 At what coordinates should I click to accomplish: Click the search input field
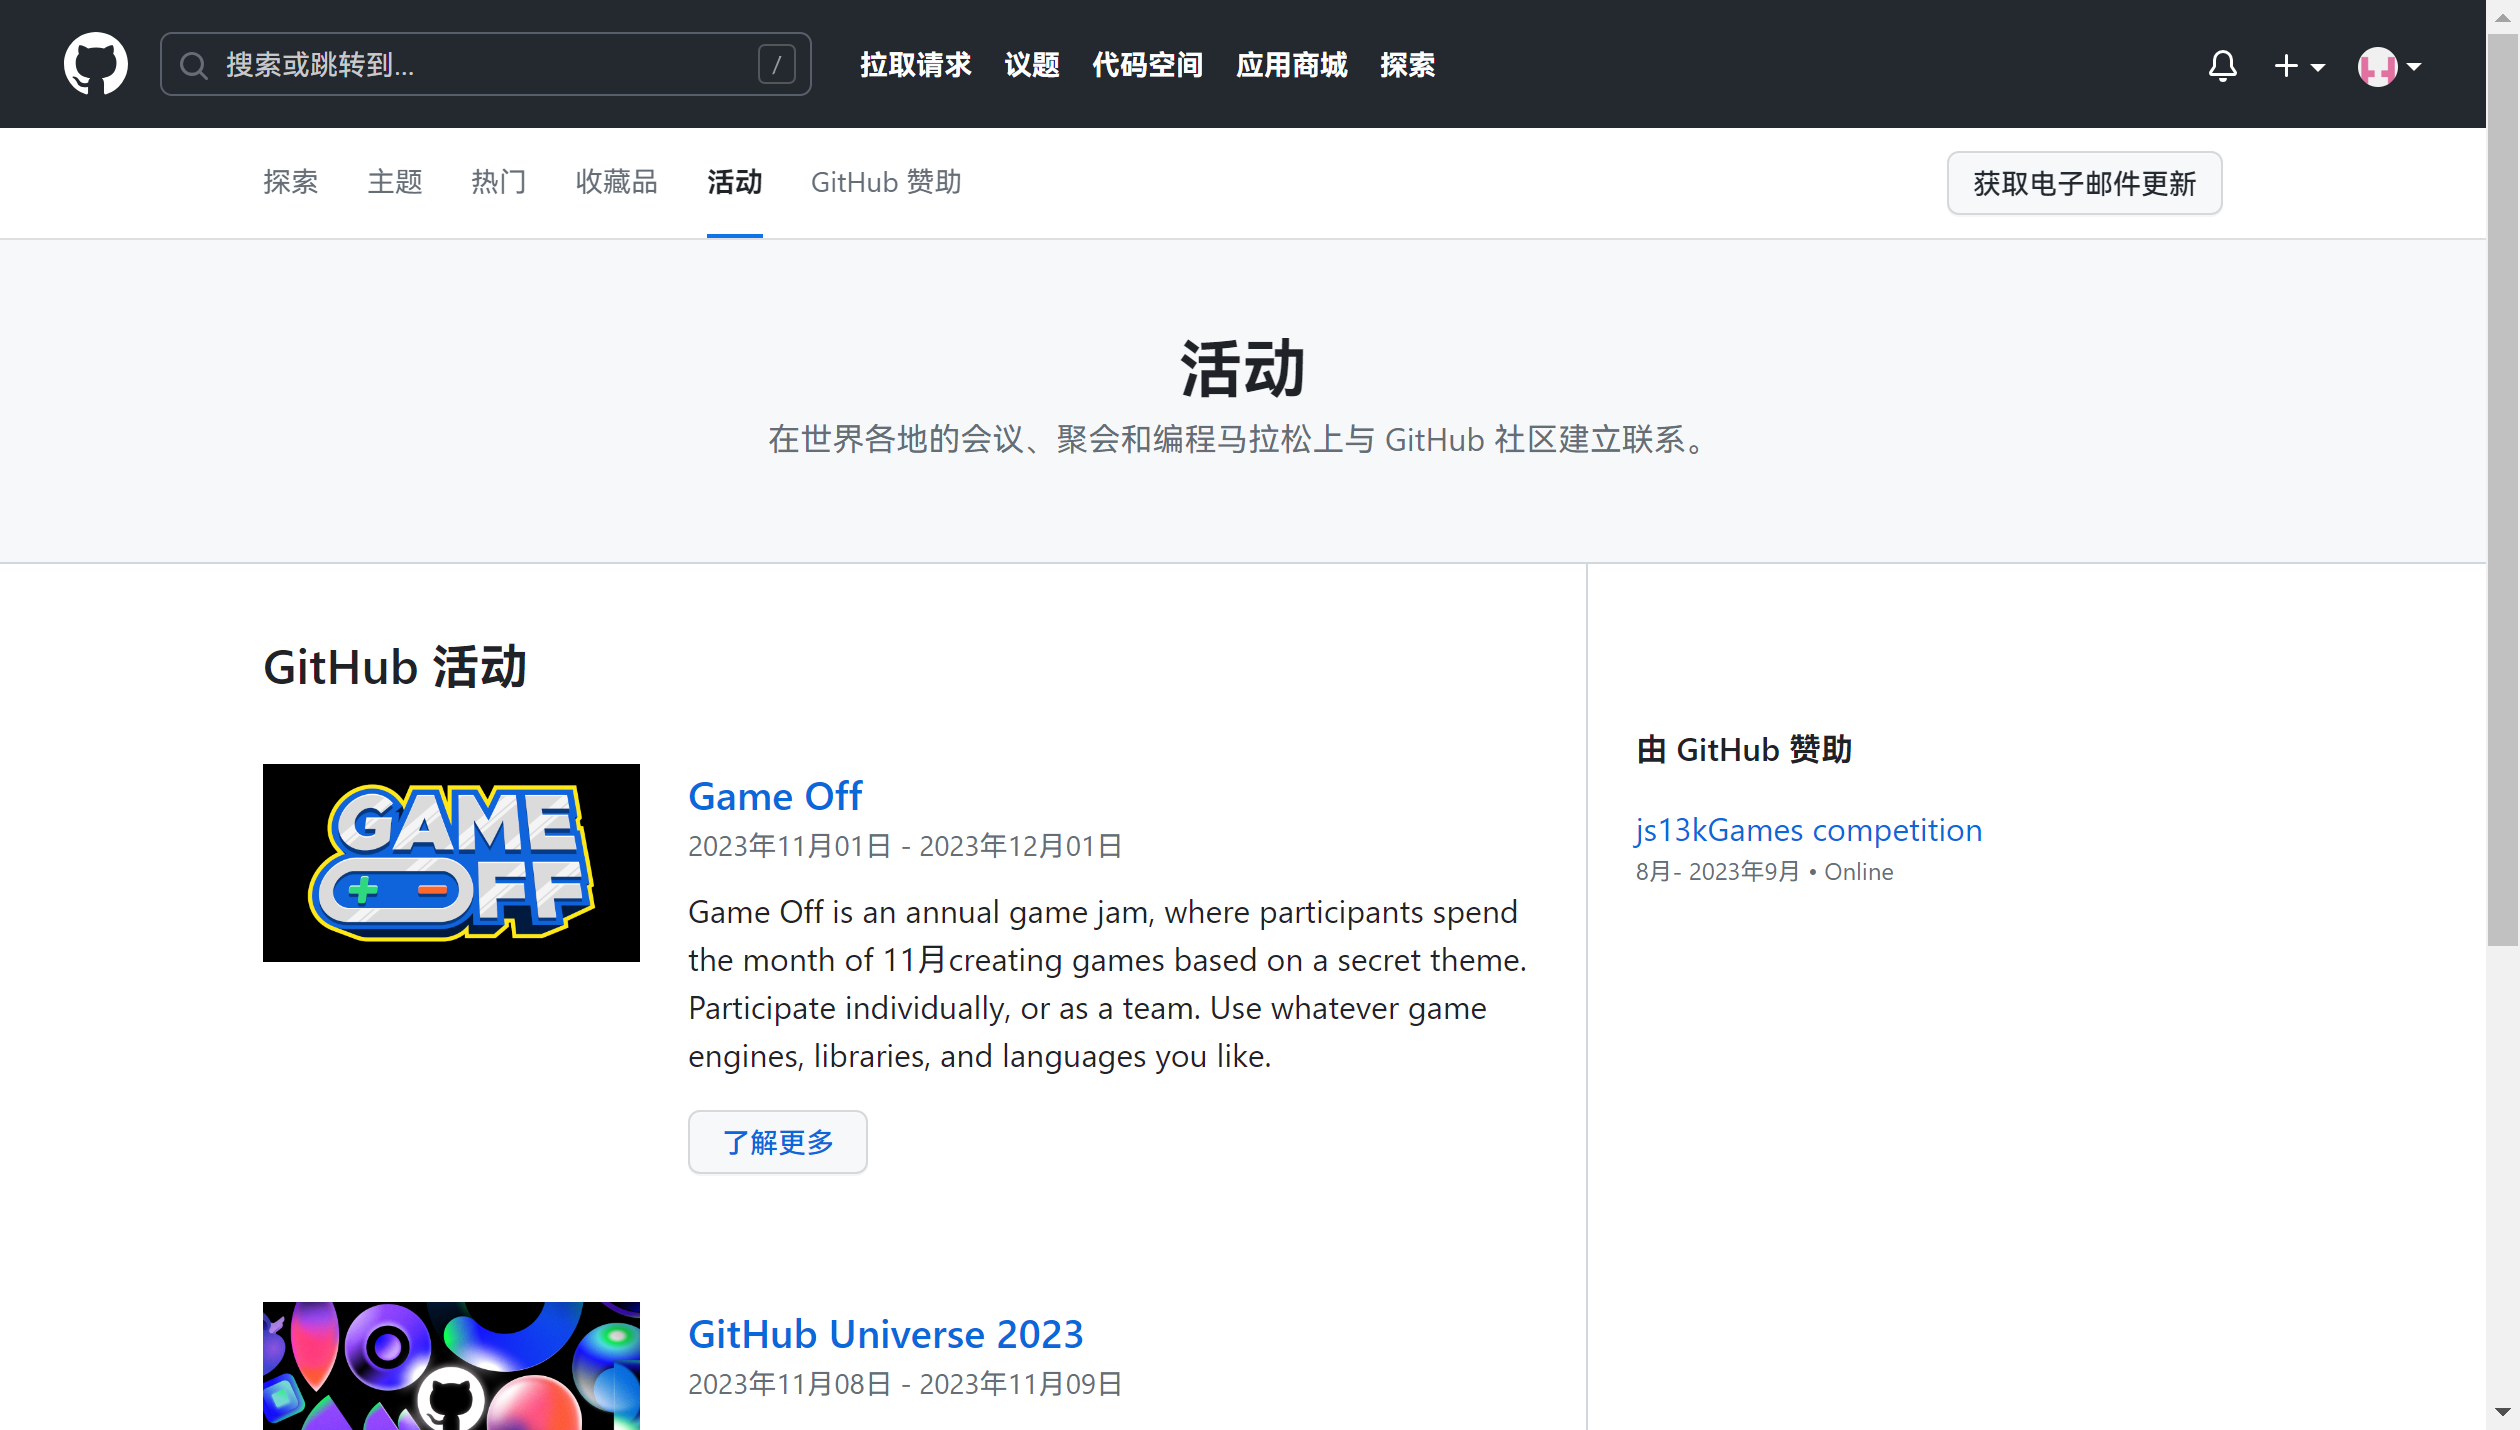point(480,64)
